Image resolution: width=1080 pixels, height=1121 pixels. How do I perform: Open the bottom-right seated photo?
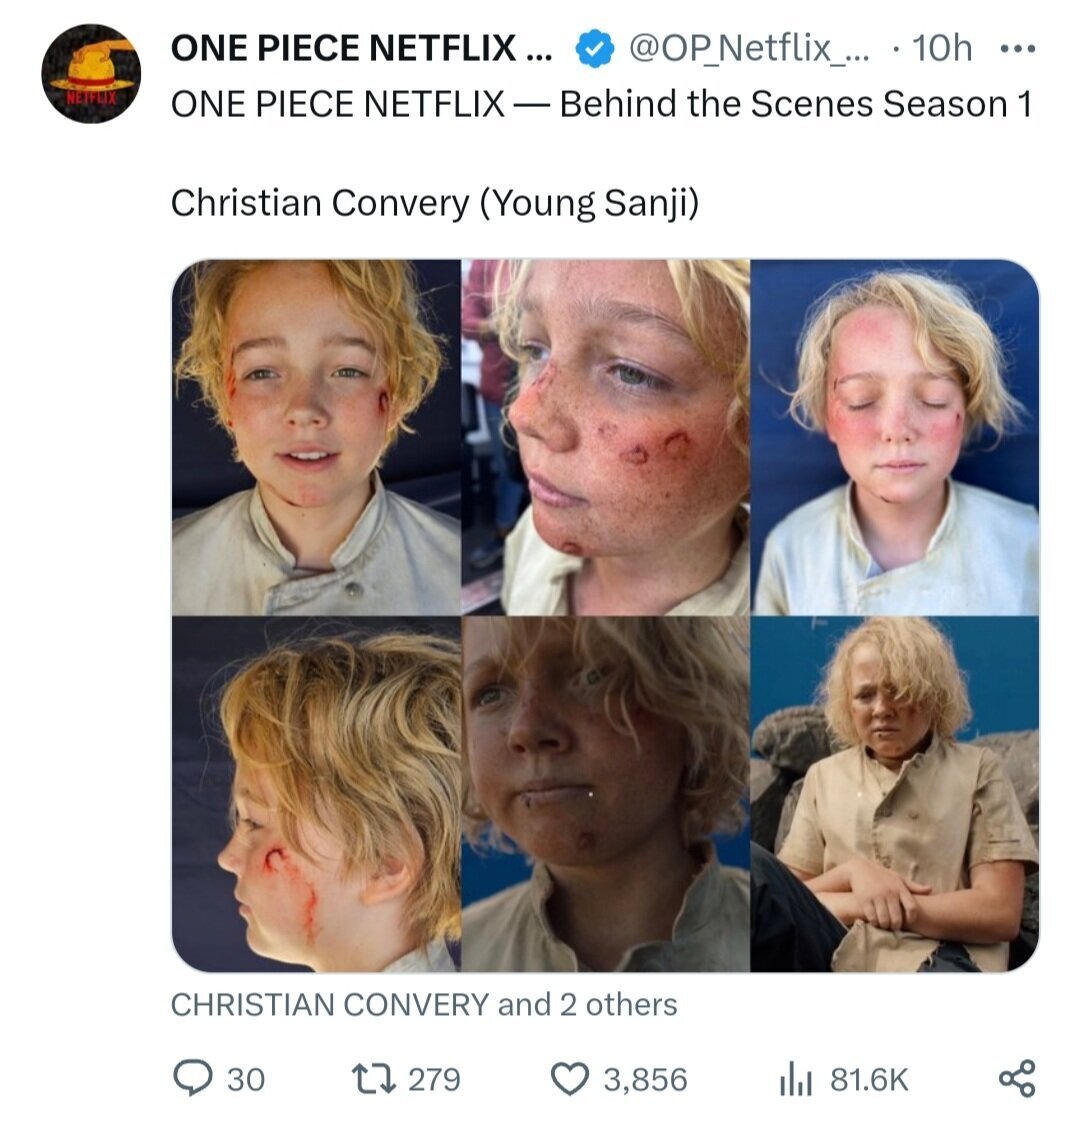895,794
